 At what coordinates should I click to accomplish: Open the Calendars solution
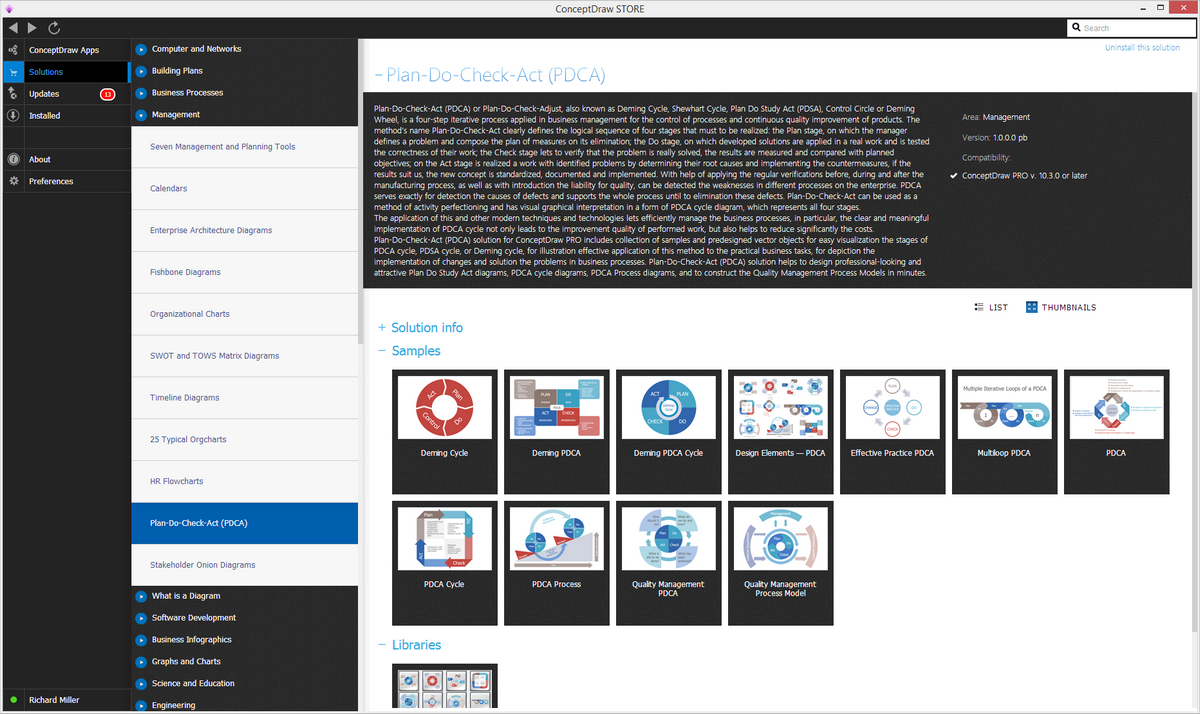[x=244, y=188]
